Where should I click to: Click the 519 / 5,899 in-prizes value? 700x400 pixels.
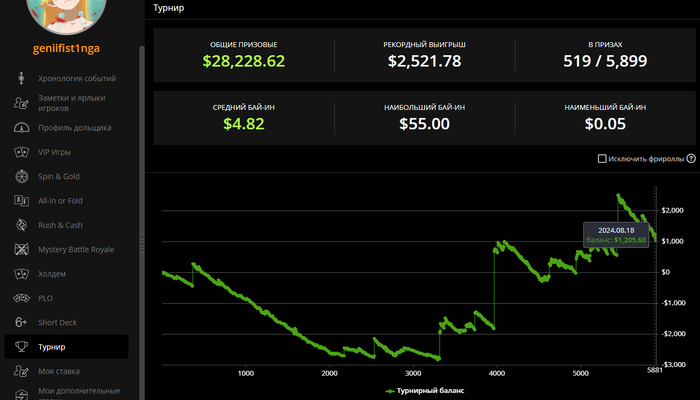click(x=605, y=61)
